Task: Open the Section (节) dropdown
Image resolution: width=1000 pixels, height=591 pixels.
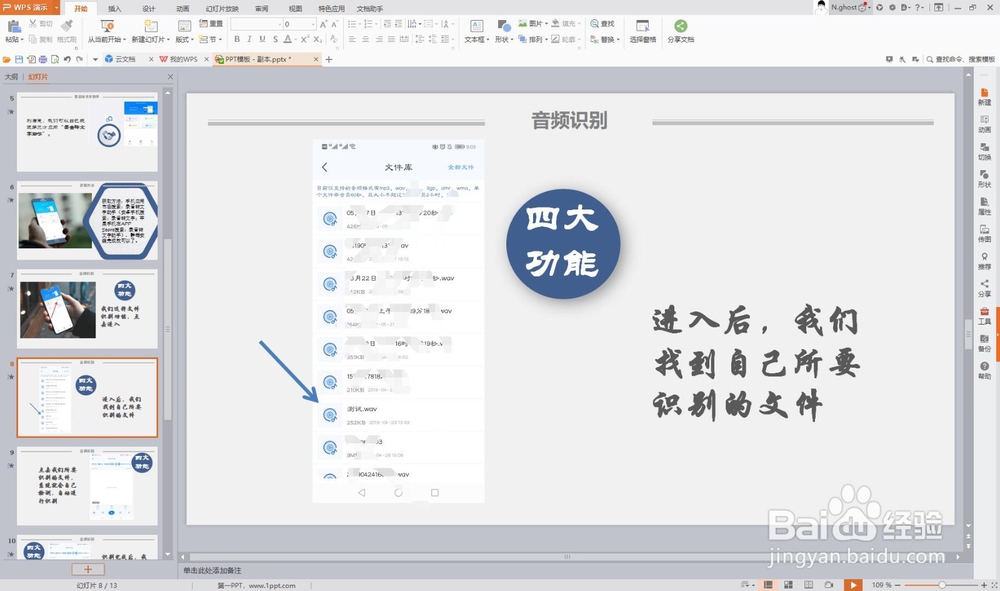Action: click(x=210, y=40)
